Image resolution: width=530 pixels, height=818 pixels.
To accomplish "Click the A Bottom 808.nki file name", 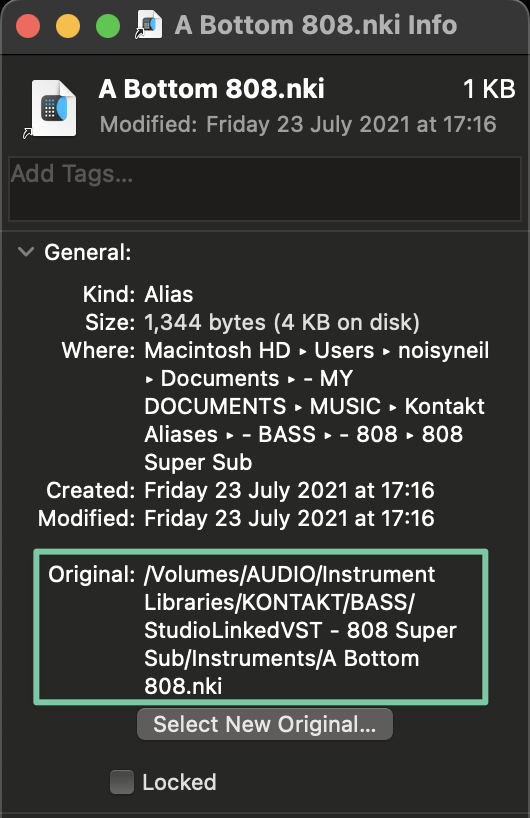I will [x=211, y=89].
